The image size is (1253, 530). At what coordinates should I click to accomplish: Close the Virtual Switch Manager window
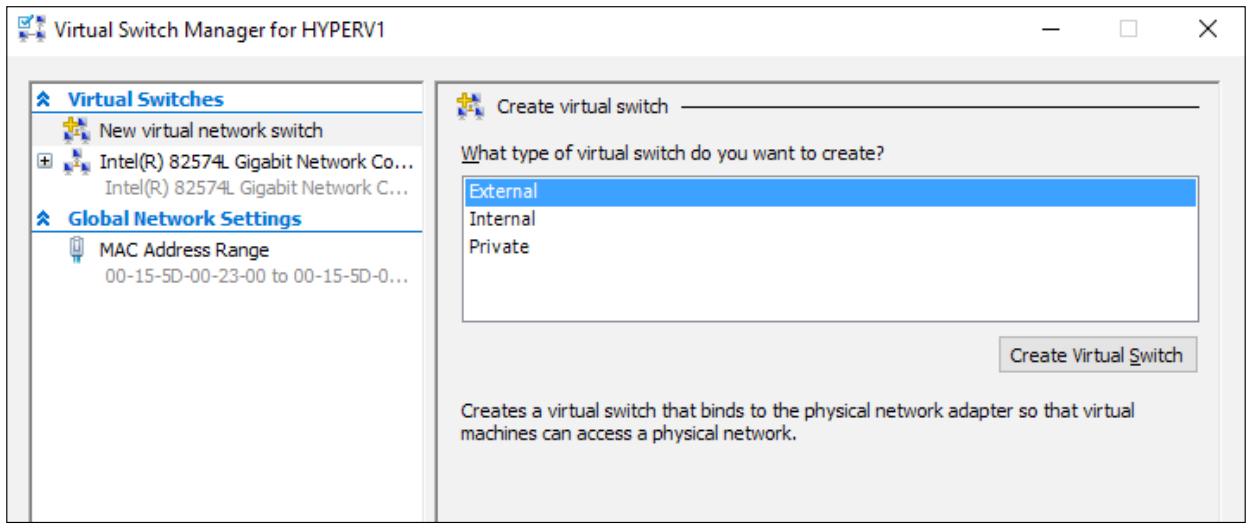point(1209,30)
